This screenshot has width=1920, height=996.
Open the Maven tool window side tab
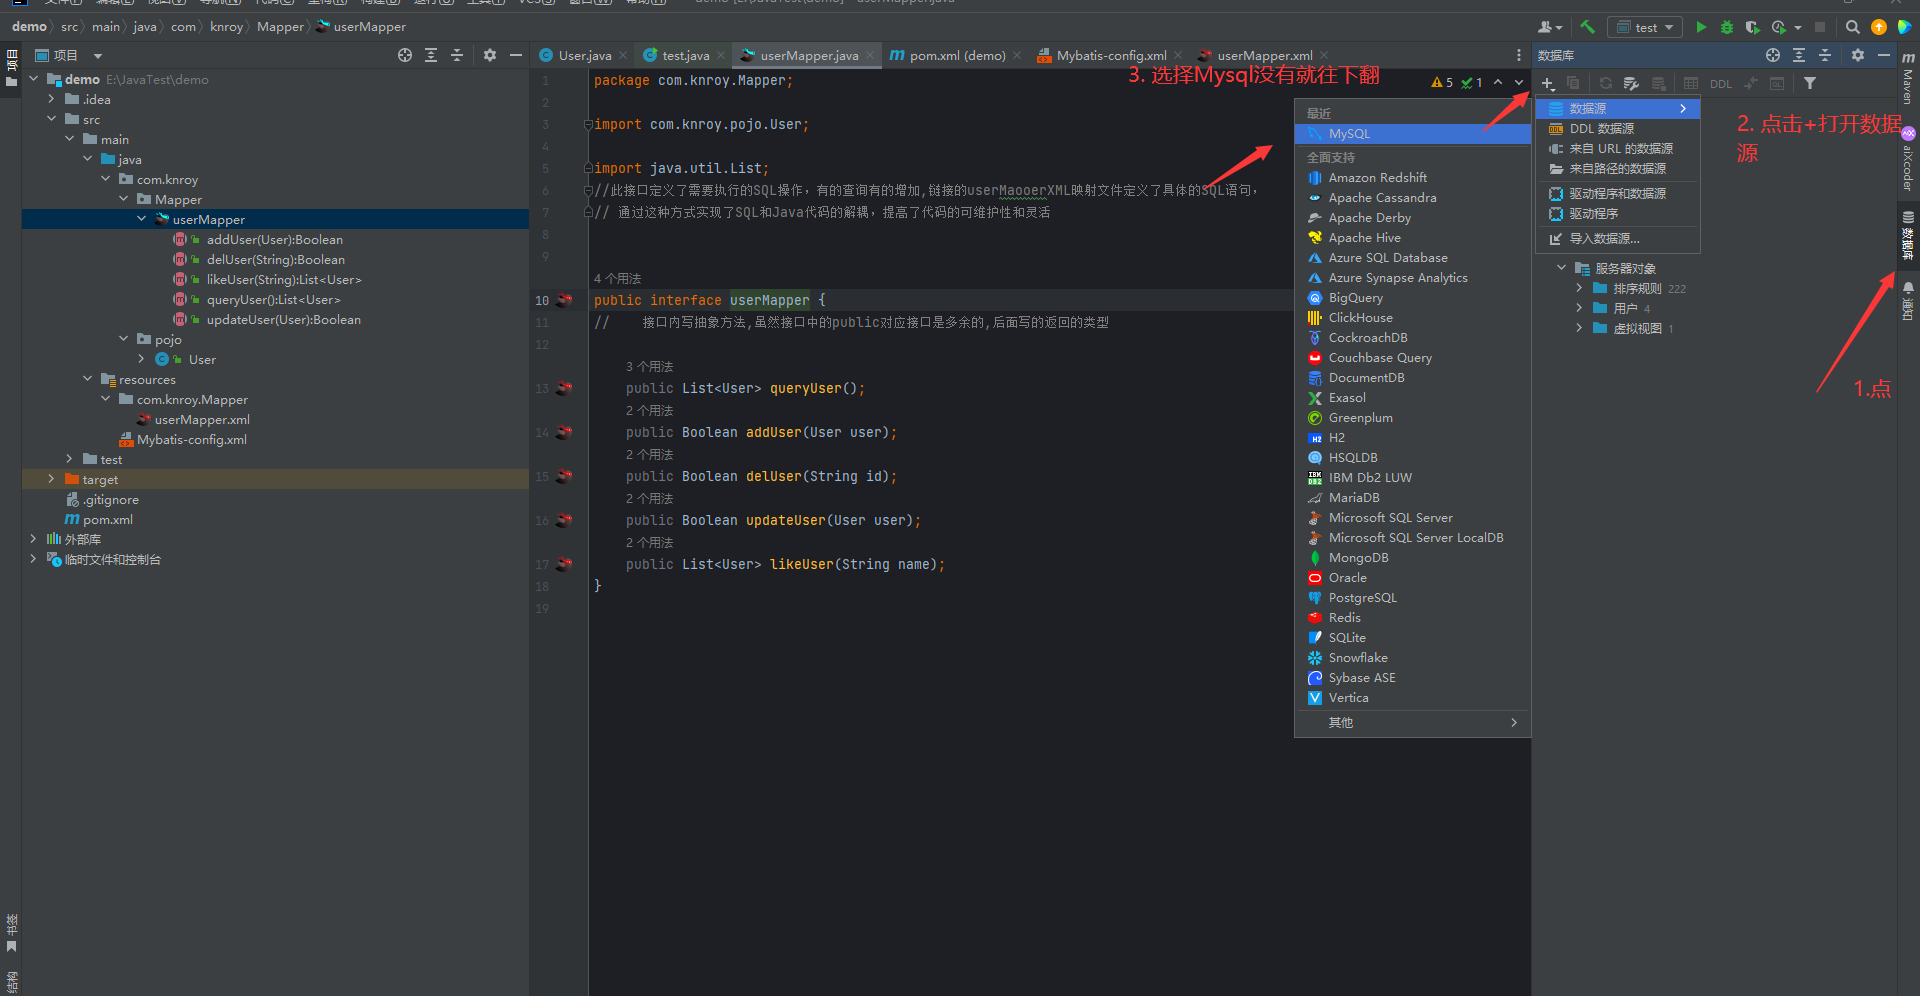[x=1908, y=80]
